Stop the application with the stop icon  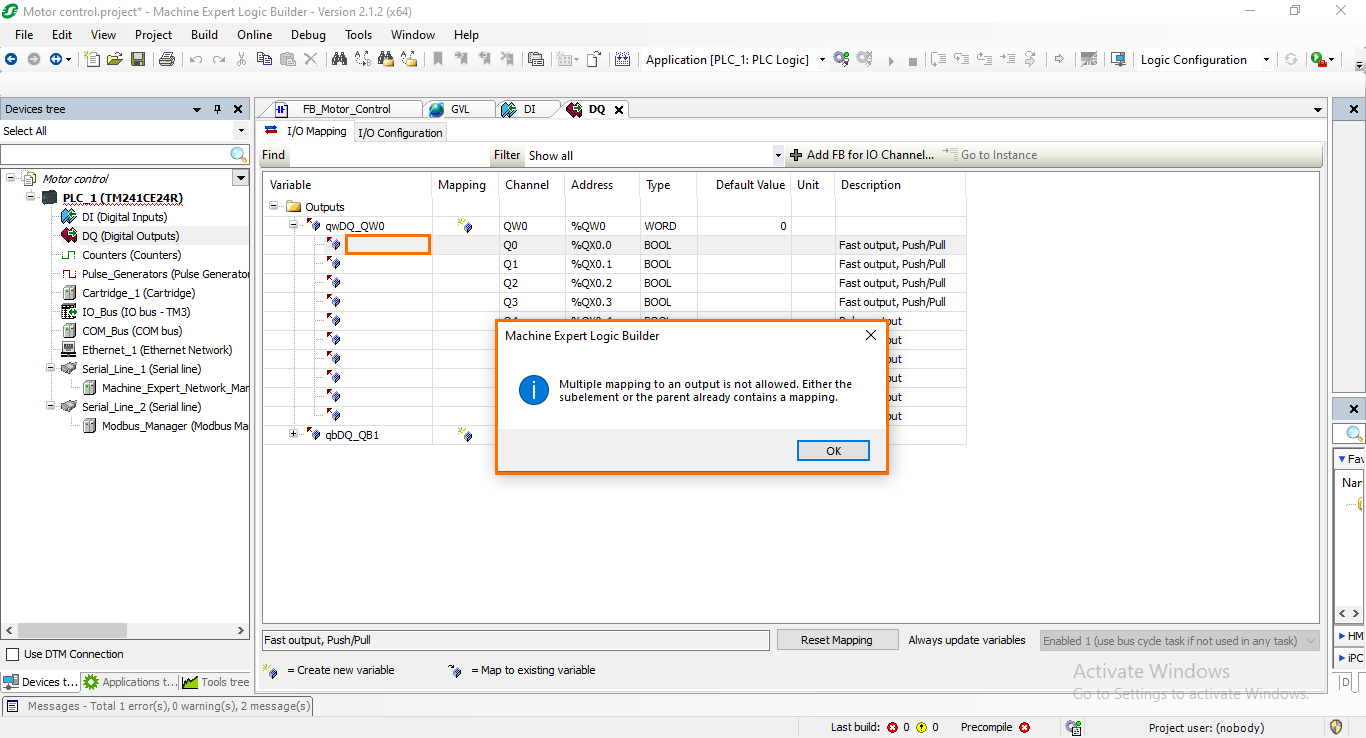912,60
